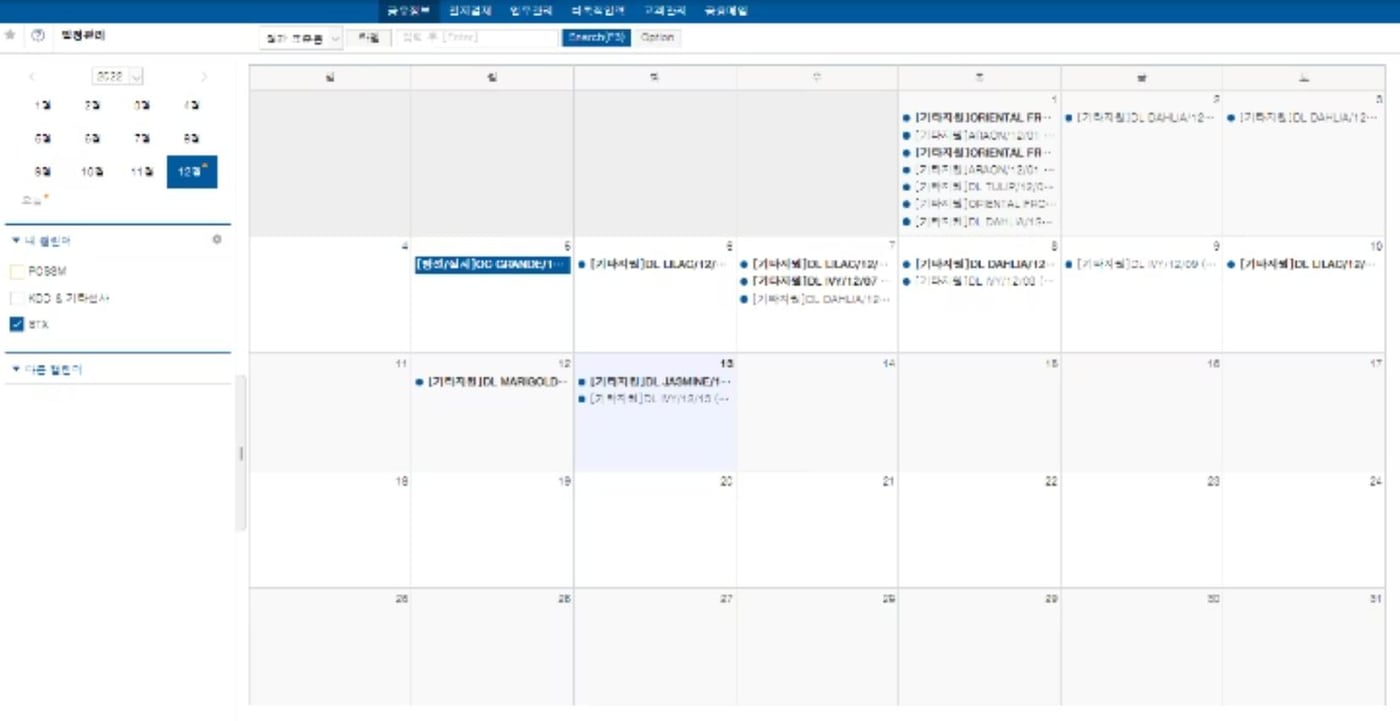Select month 11월 in mini calendar
The height and width of the screenshot is (721, 1400).
point(142,172)
